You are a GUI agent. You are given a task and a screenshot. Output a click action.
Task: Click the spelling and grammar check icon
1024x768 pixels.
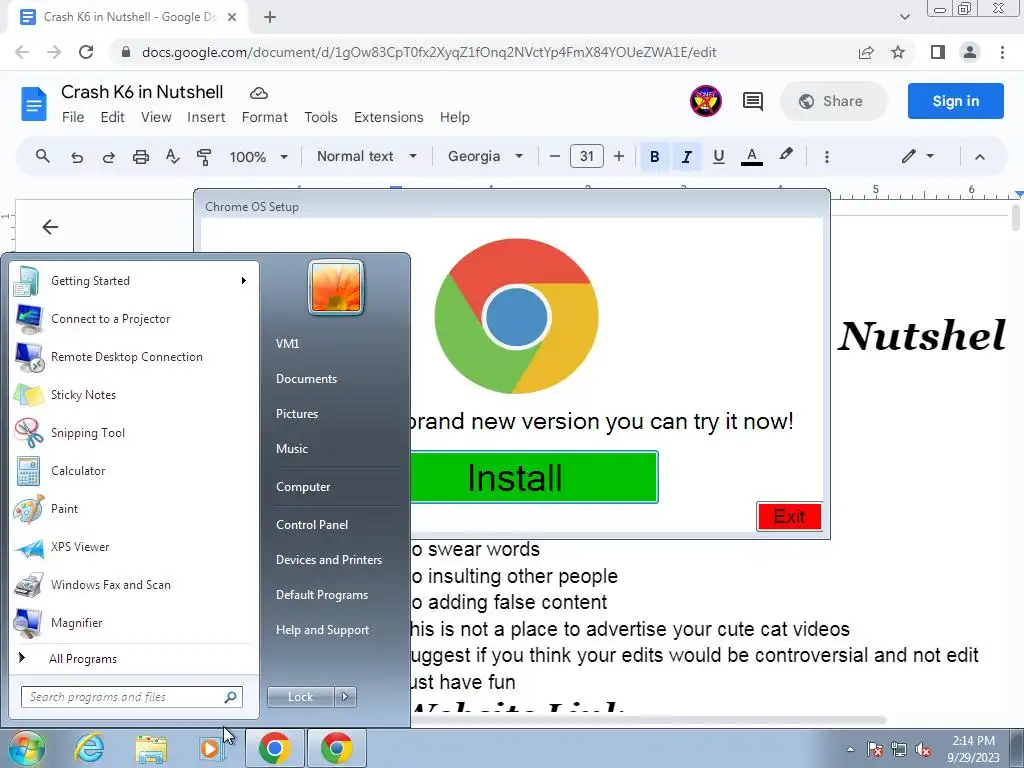tap(172, 157)
